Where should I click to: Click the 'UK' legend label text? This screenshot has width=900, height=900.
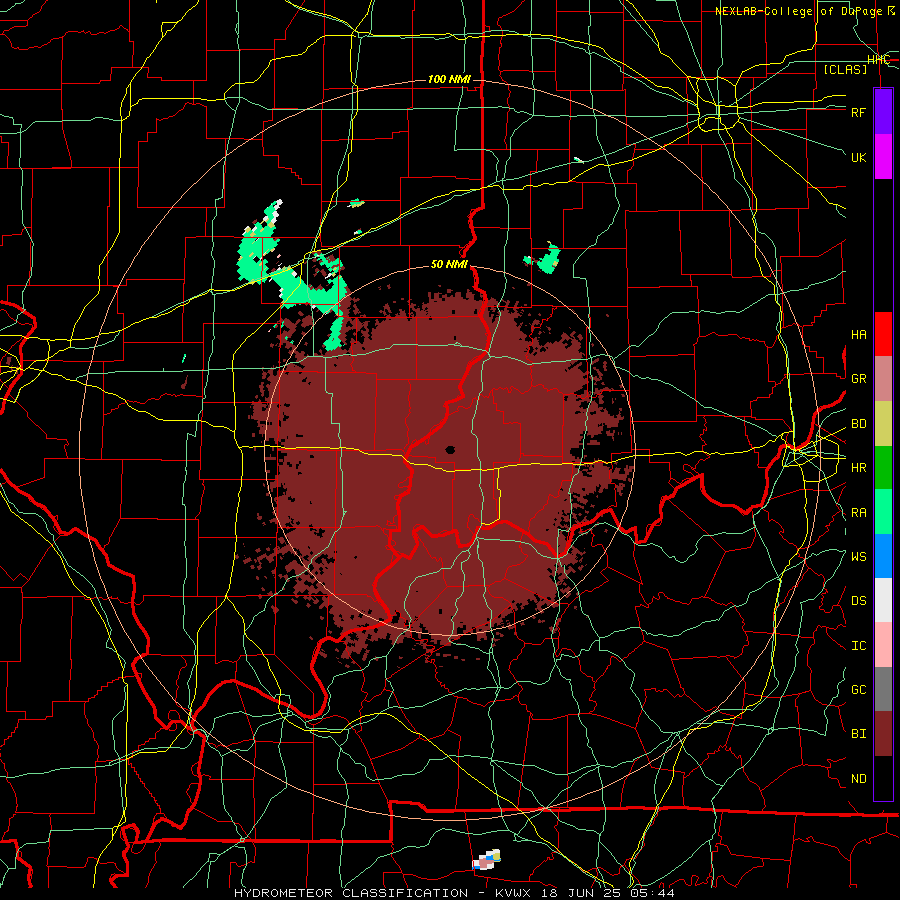pyautogui.click(x=858, y=157)
